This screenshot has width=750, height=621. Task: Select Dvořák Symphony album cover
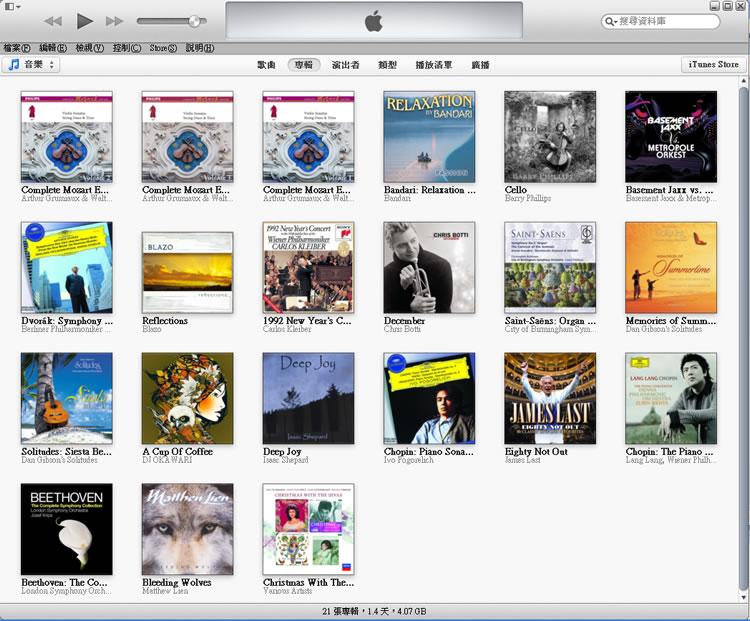tap(66, 267)
